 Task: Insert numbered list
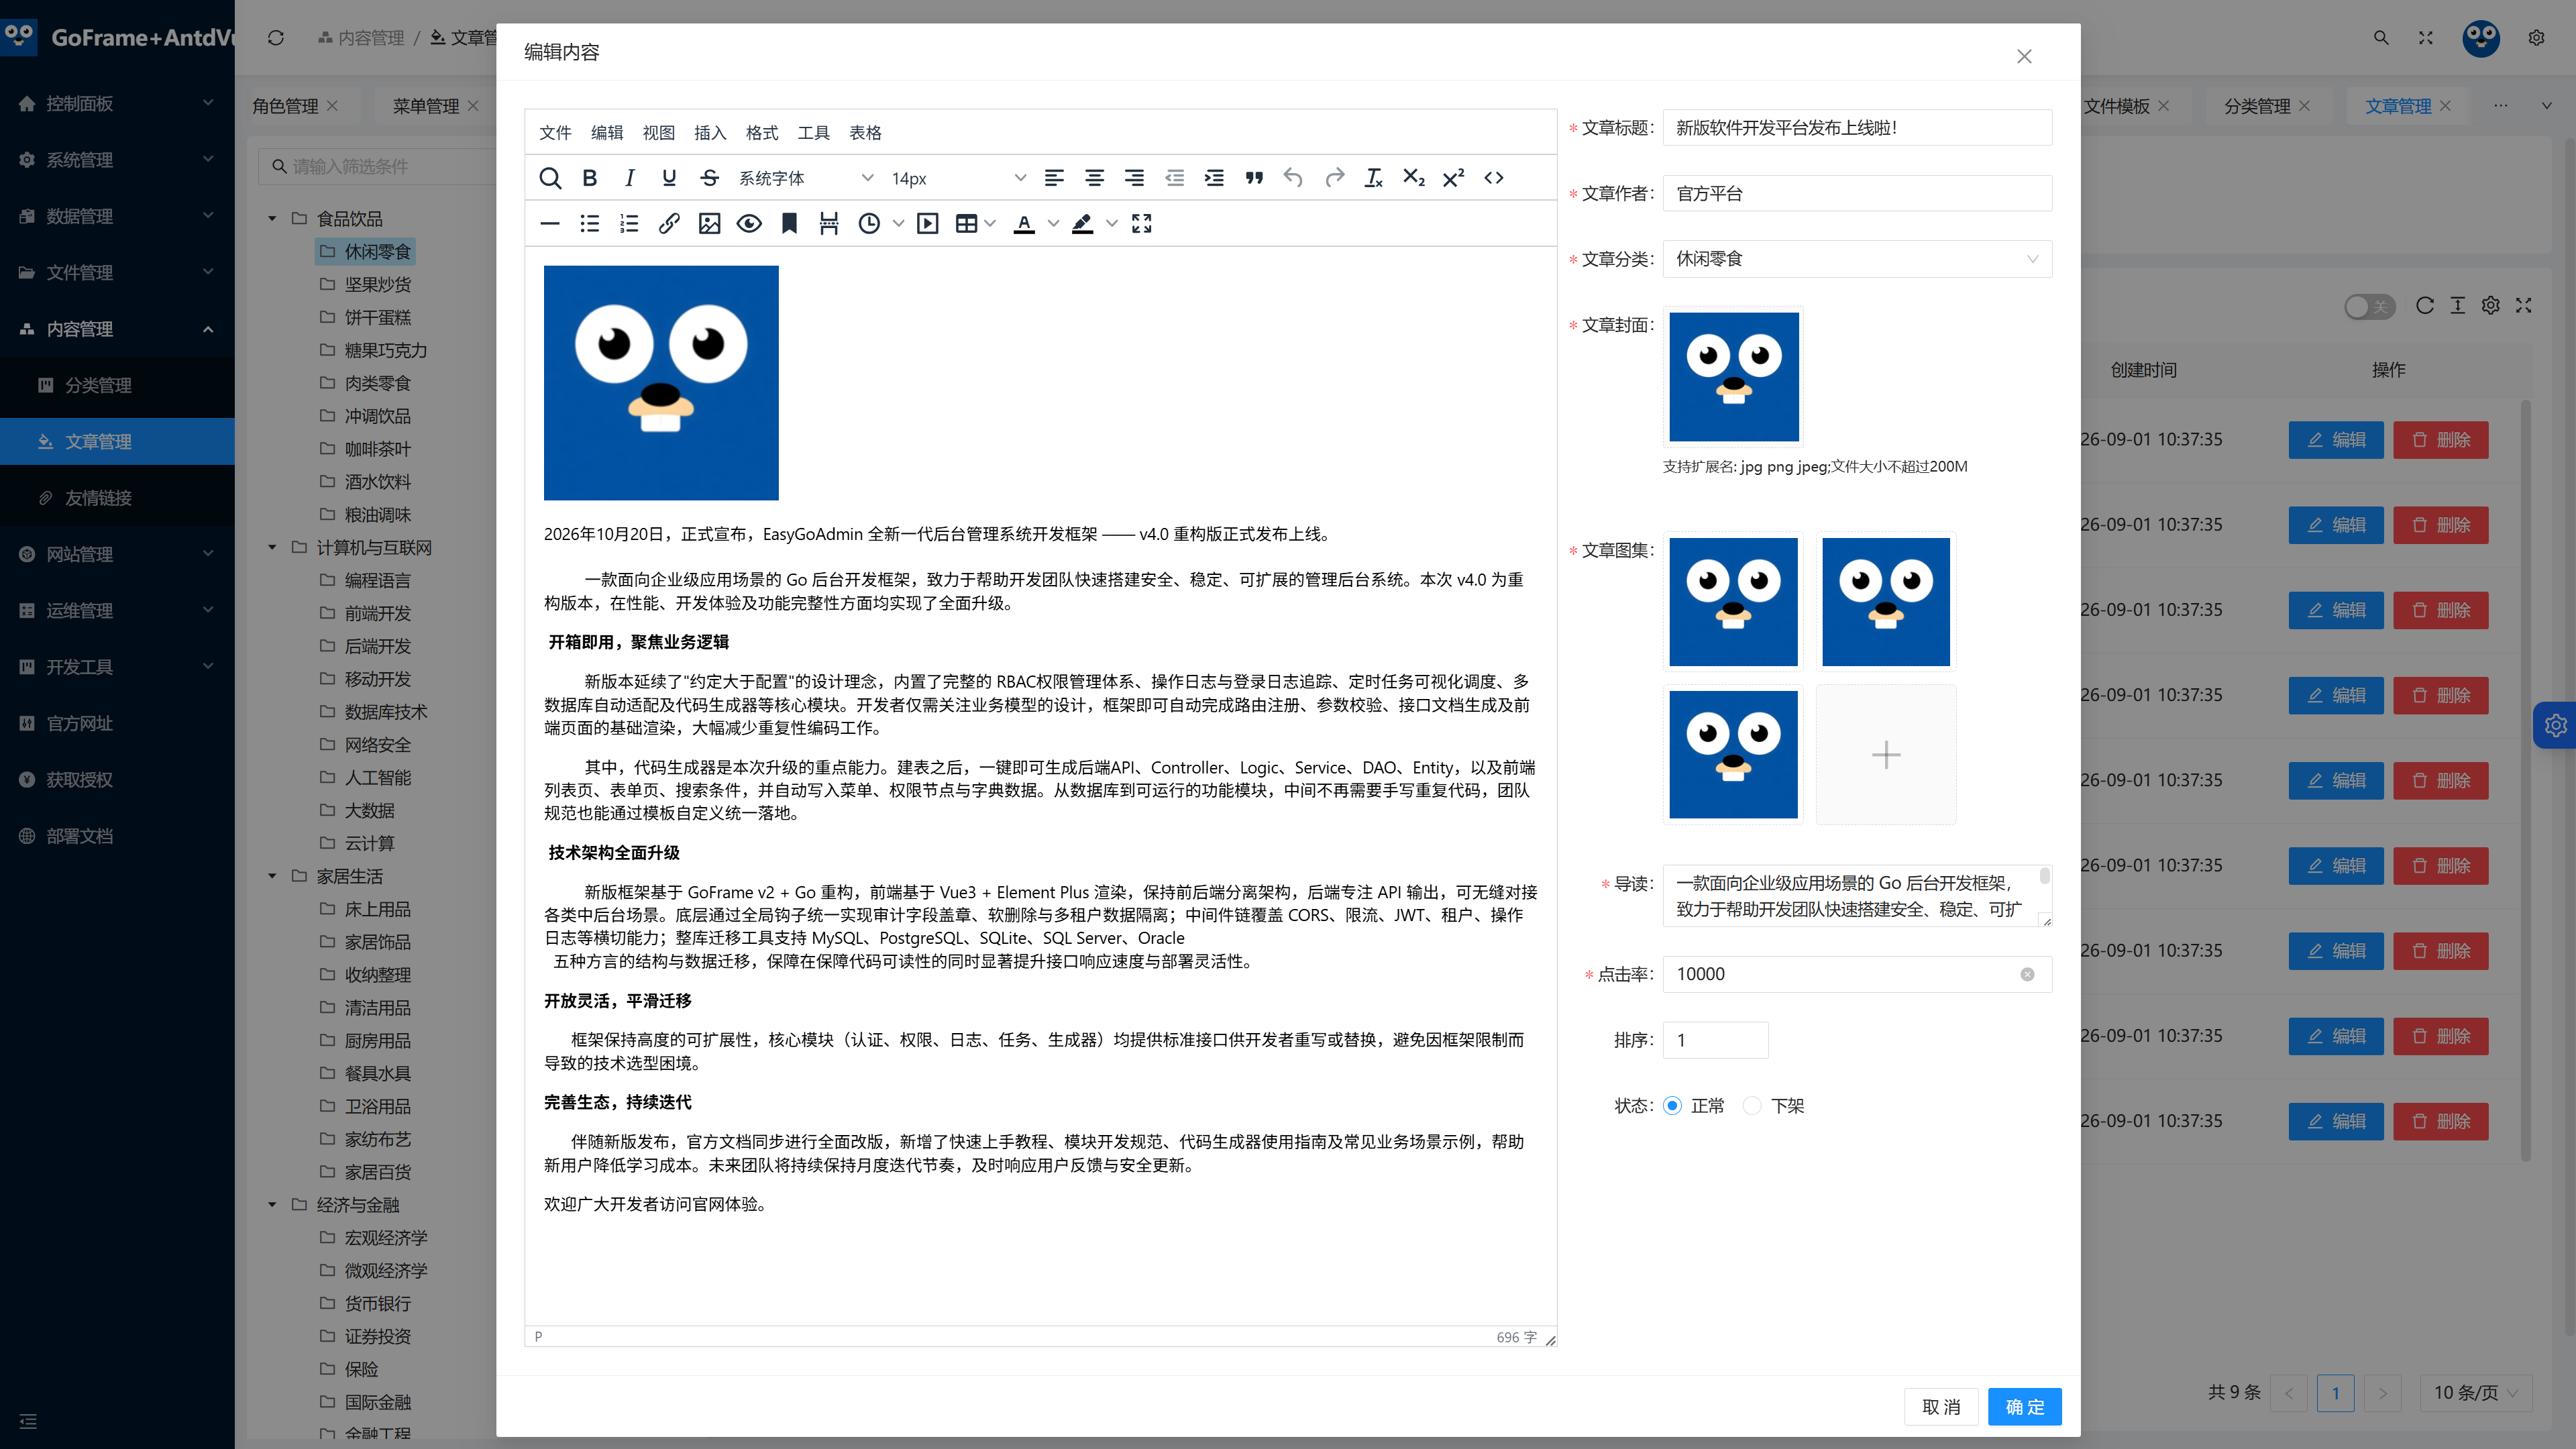629,224
